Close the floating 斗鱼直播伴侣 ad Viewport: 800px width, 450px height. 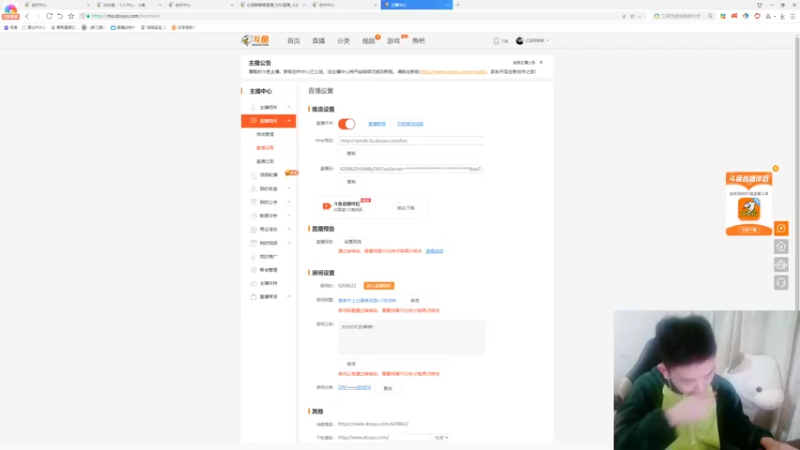[x=776, y=168]
